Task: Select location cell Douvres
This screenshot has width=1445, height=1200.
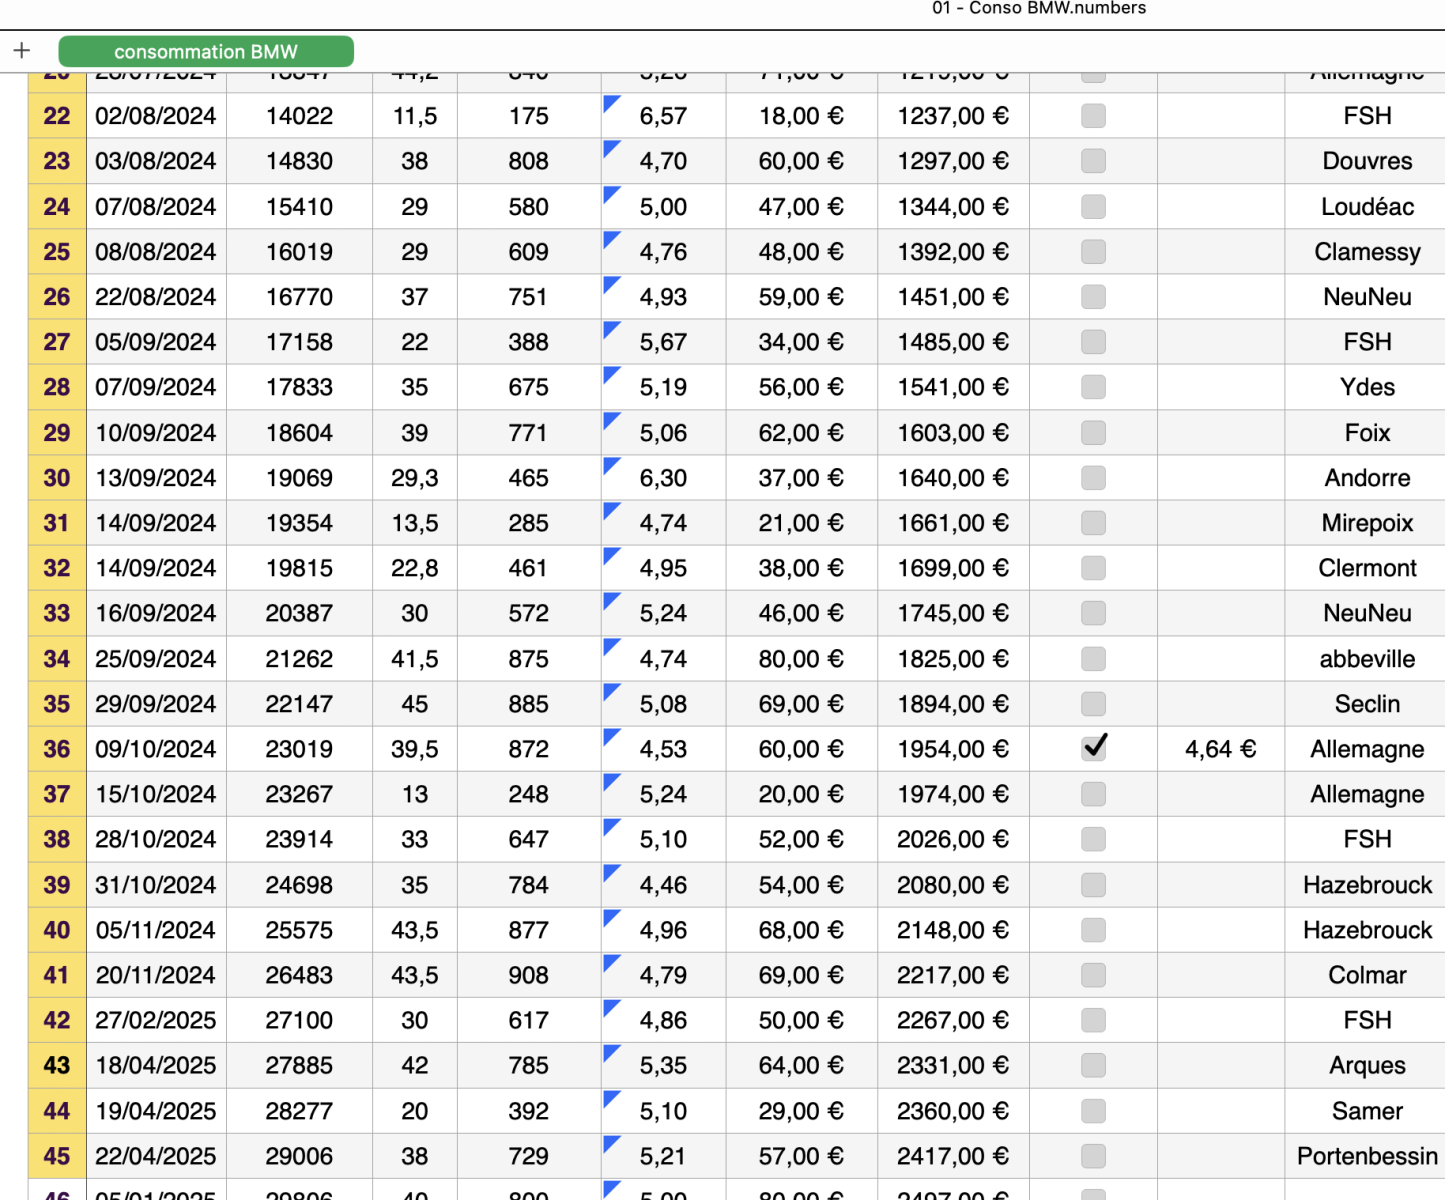Action: click(x=1367, y=161)
